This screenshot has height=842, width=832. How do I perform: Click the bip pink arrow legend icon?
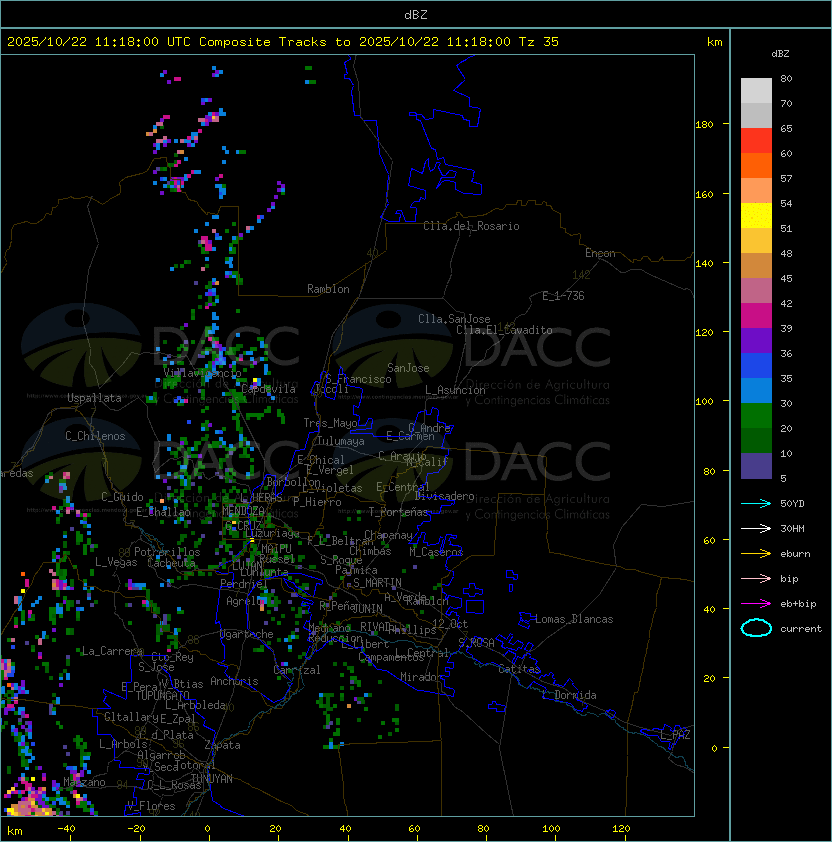pyautogui.click(x=756, y=578)
